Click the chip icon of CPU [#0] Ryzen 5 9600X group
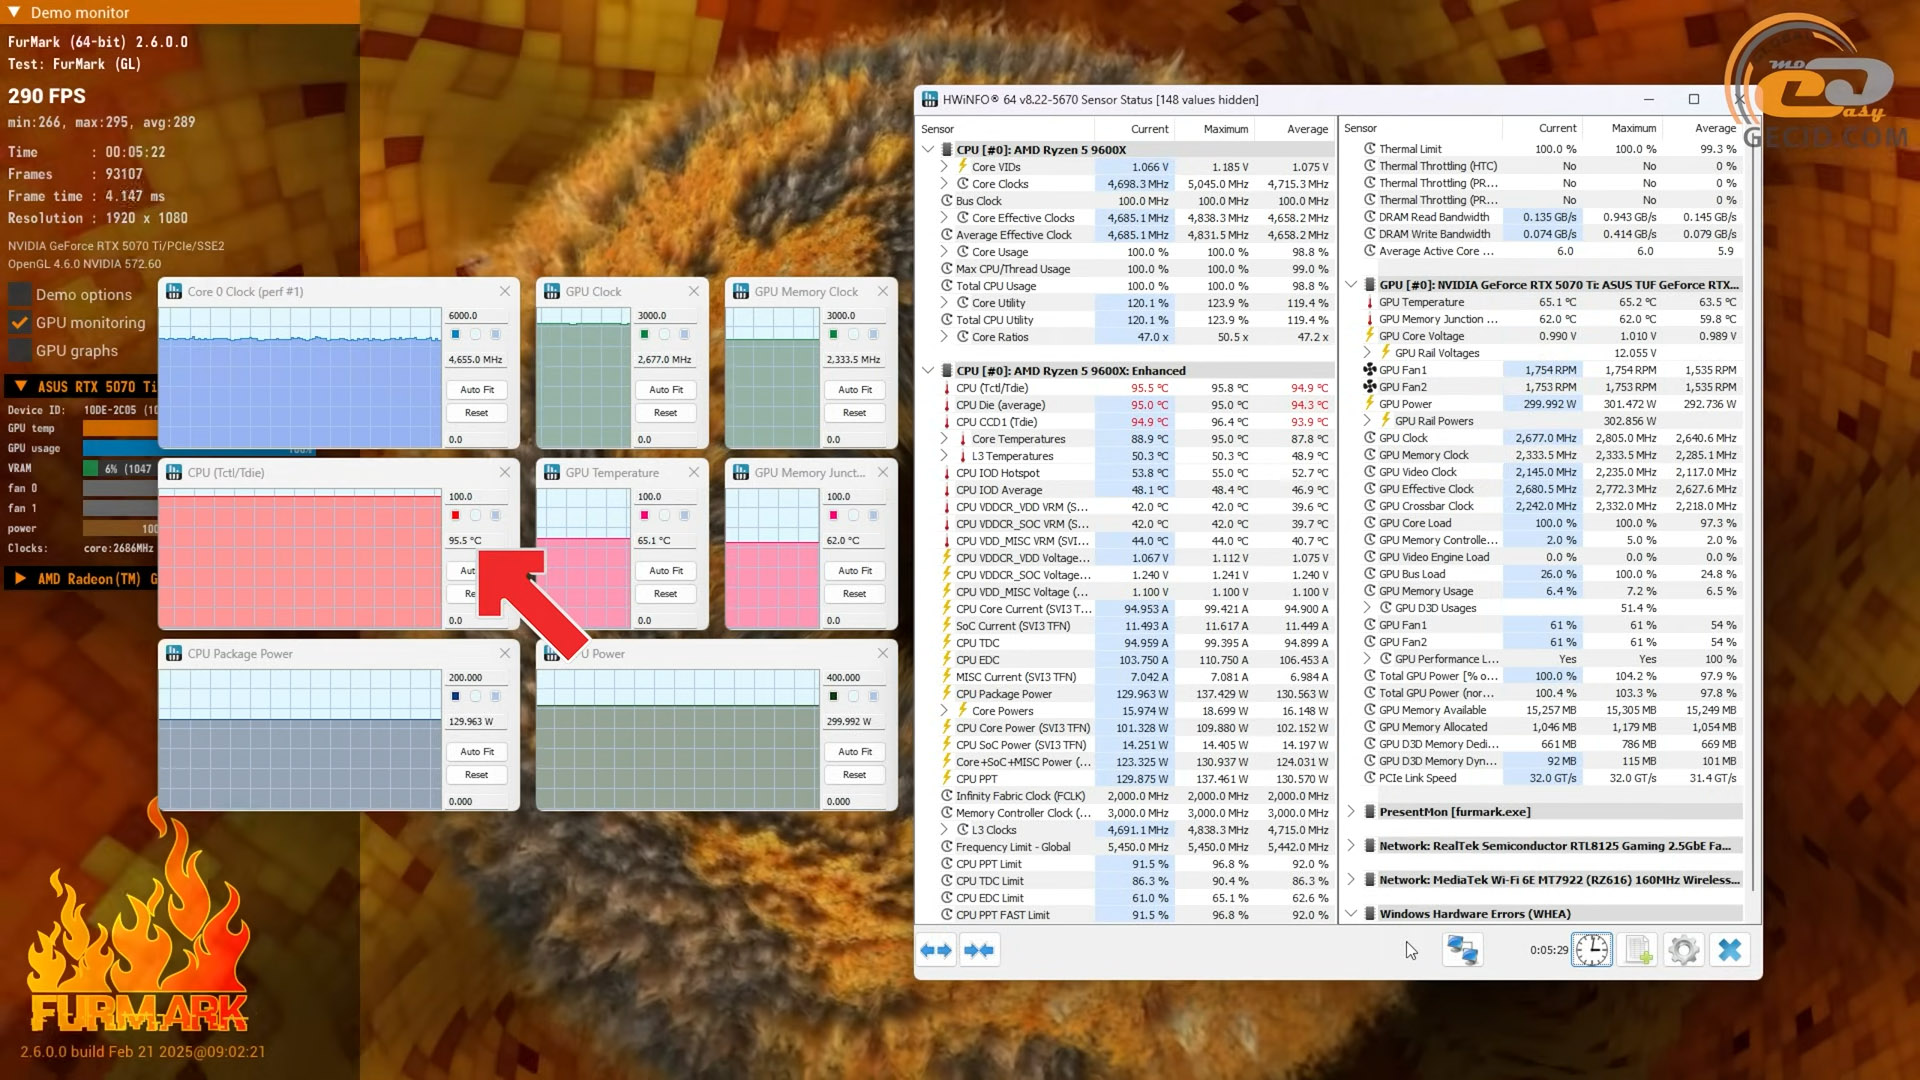The height and width of the screenshot is (1080, 1920). [946, 150]
